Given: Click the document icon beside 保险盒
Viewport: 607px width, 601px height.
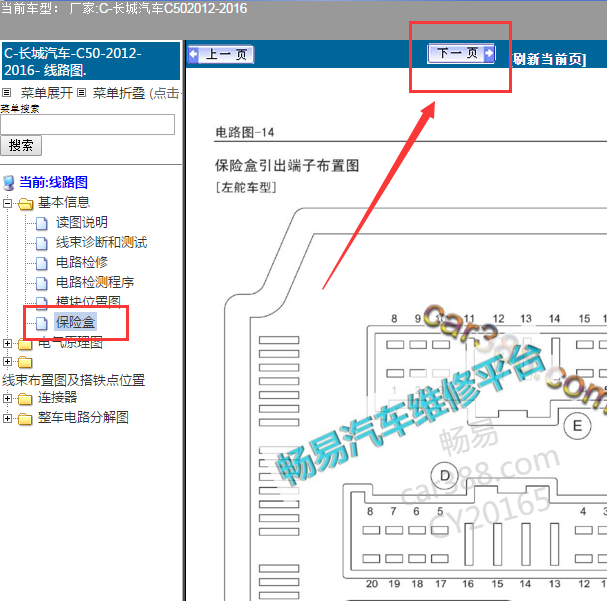Looking at the screenshot, I should [x=42, y=323].
